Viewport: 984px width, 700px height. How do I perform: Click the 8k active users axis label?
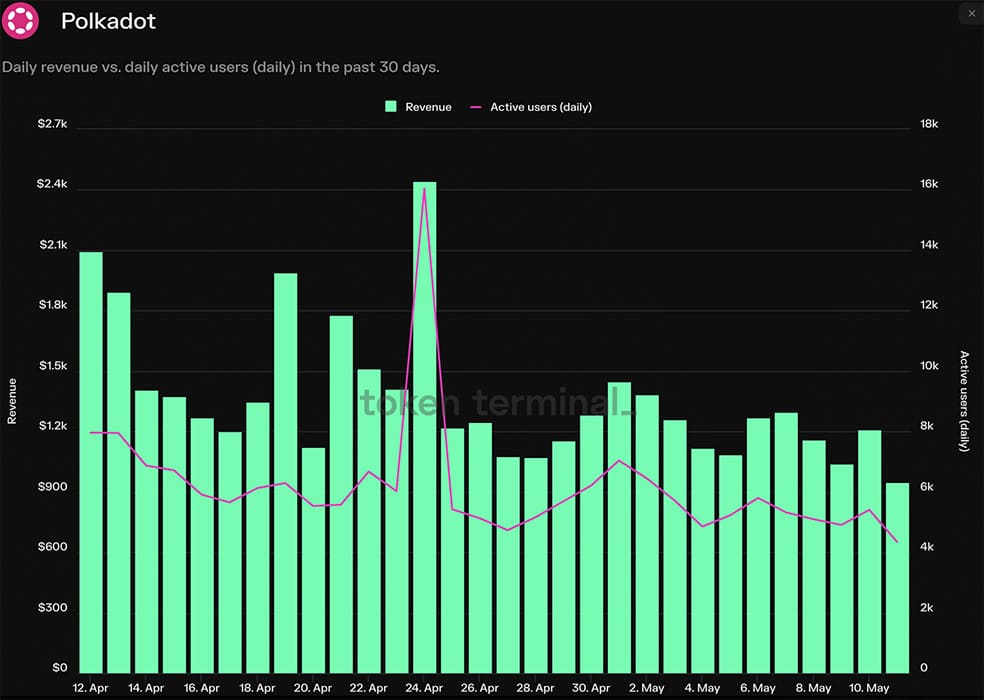(927, 426)
